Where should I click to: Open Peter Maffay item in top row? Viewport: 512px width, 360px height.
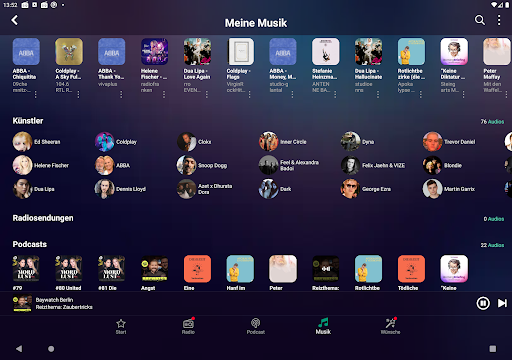pyautogui.click(x=497, y=51)
